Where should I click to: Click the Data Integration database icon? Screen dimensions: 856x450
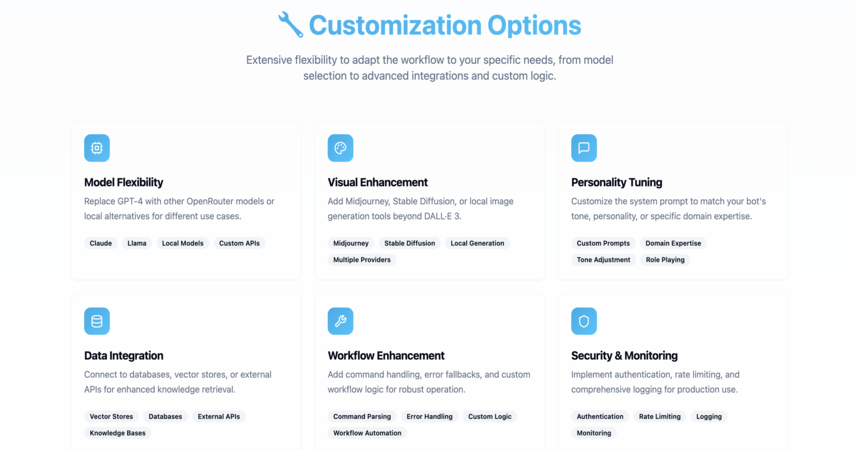tap(97, 321)
